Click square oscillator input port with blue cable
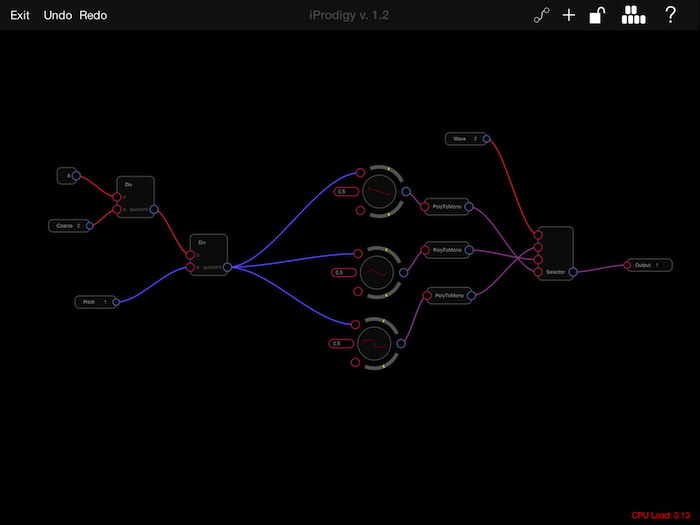 coord(355,325)
